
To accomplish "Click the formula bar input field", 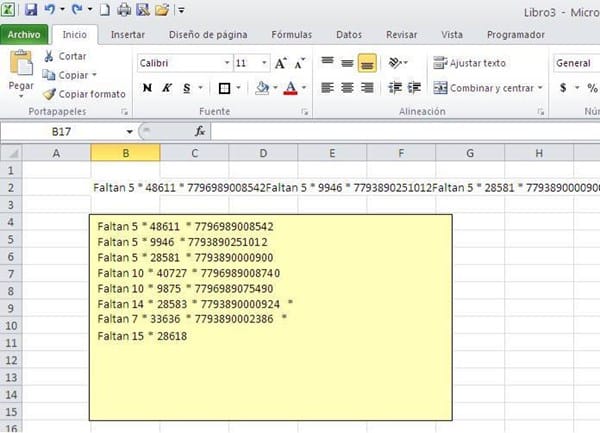I will tap(405, 132).
